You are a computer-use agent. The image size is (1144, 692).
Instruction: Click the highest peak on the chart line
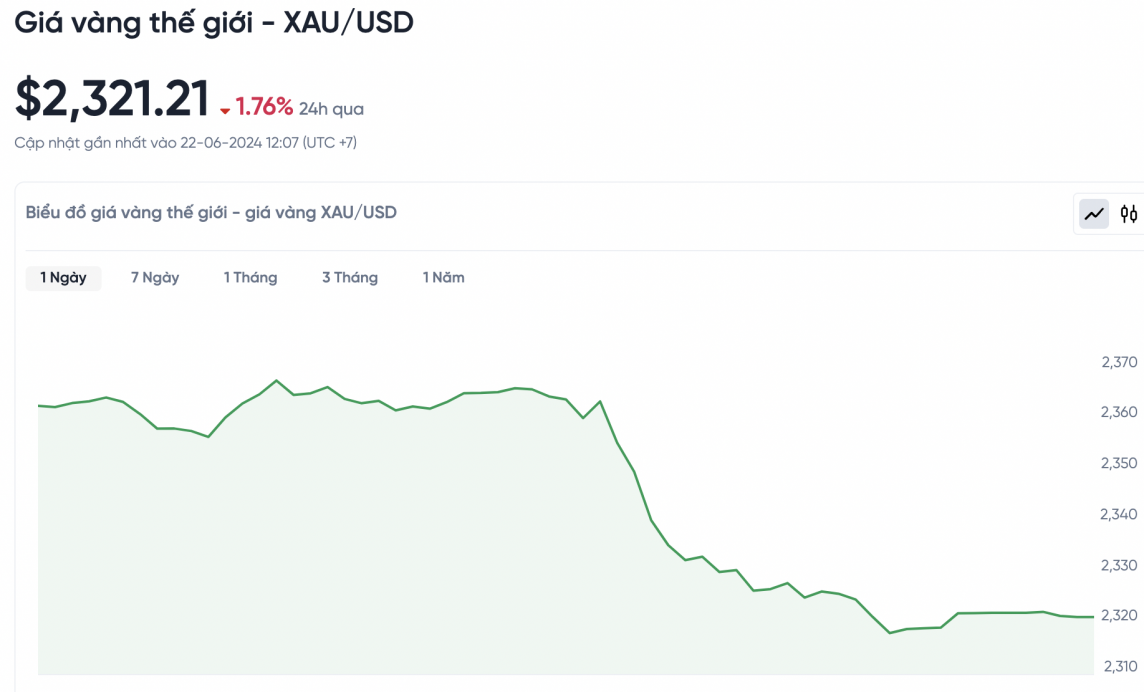coord(277,380)
